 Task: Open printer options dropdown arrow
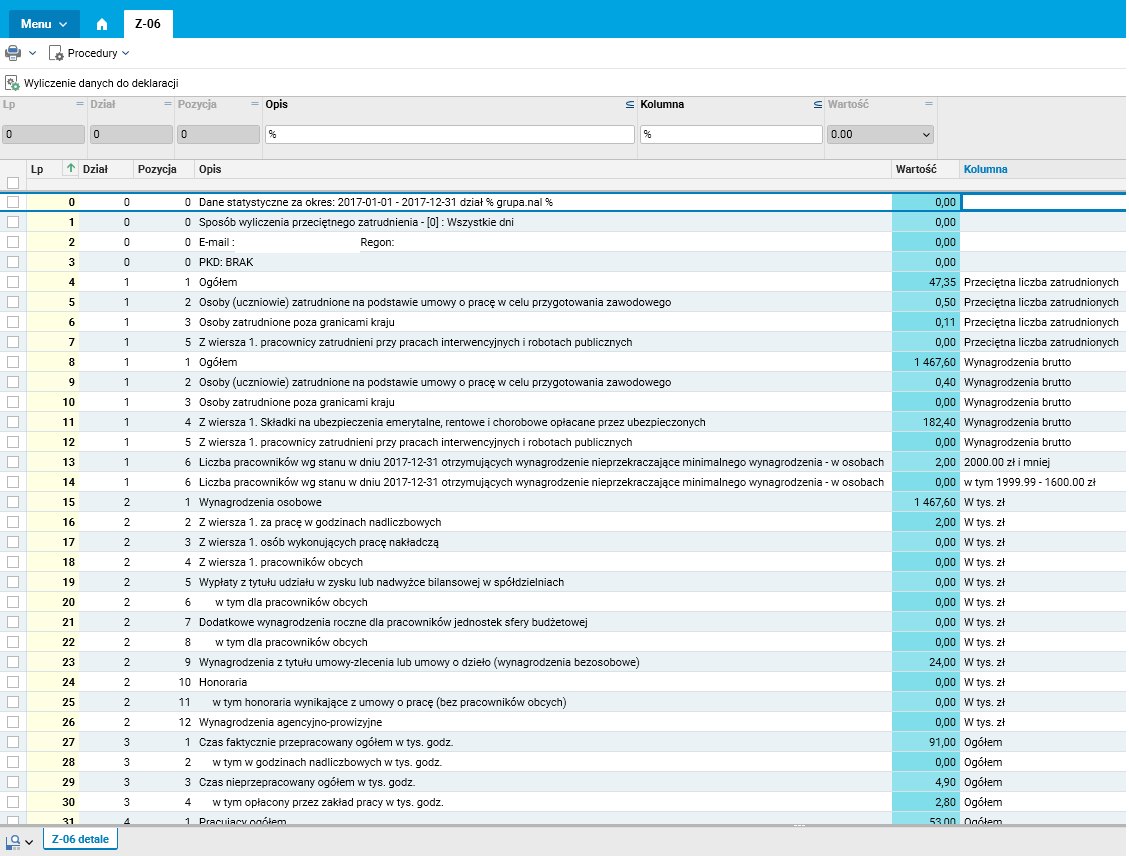click(32, 53)
